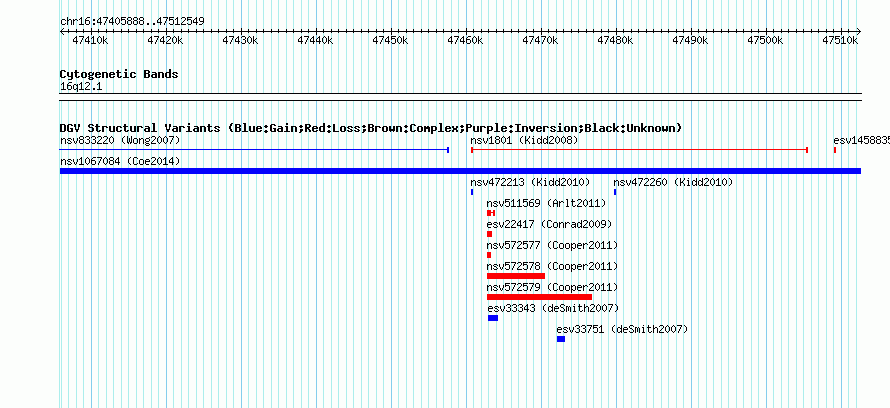The image size is (890, 408).
Task: Click the 16q12.1 band label
Action: pyautogui.click(x=81, y=87)
